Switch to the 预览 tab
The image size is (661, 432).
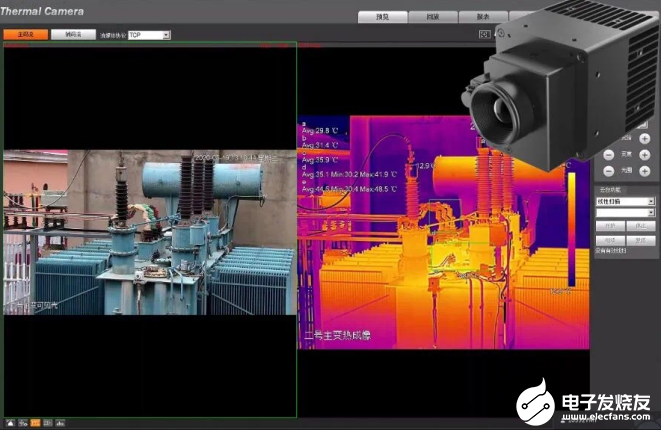click(x=384, y=18)
